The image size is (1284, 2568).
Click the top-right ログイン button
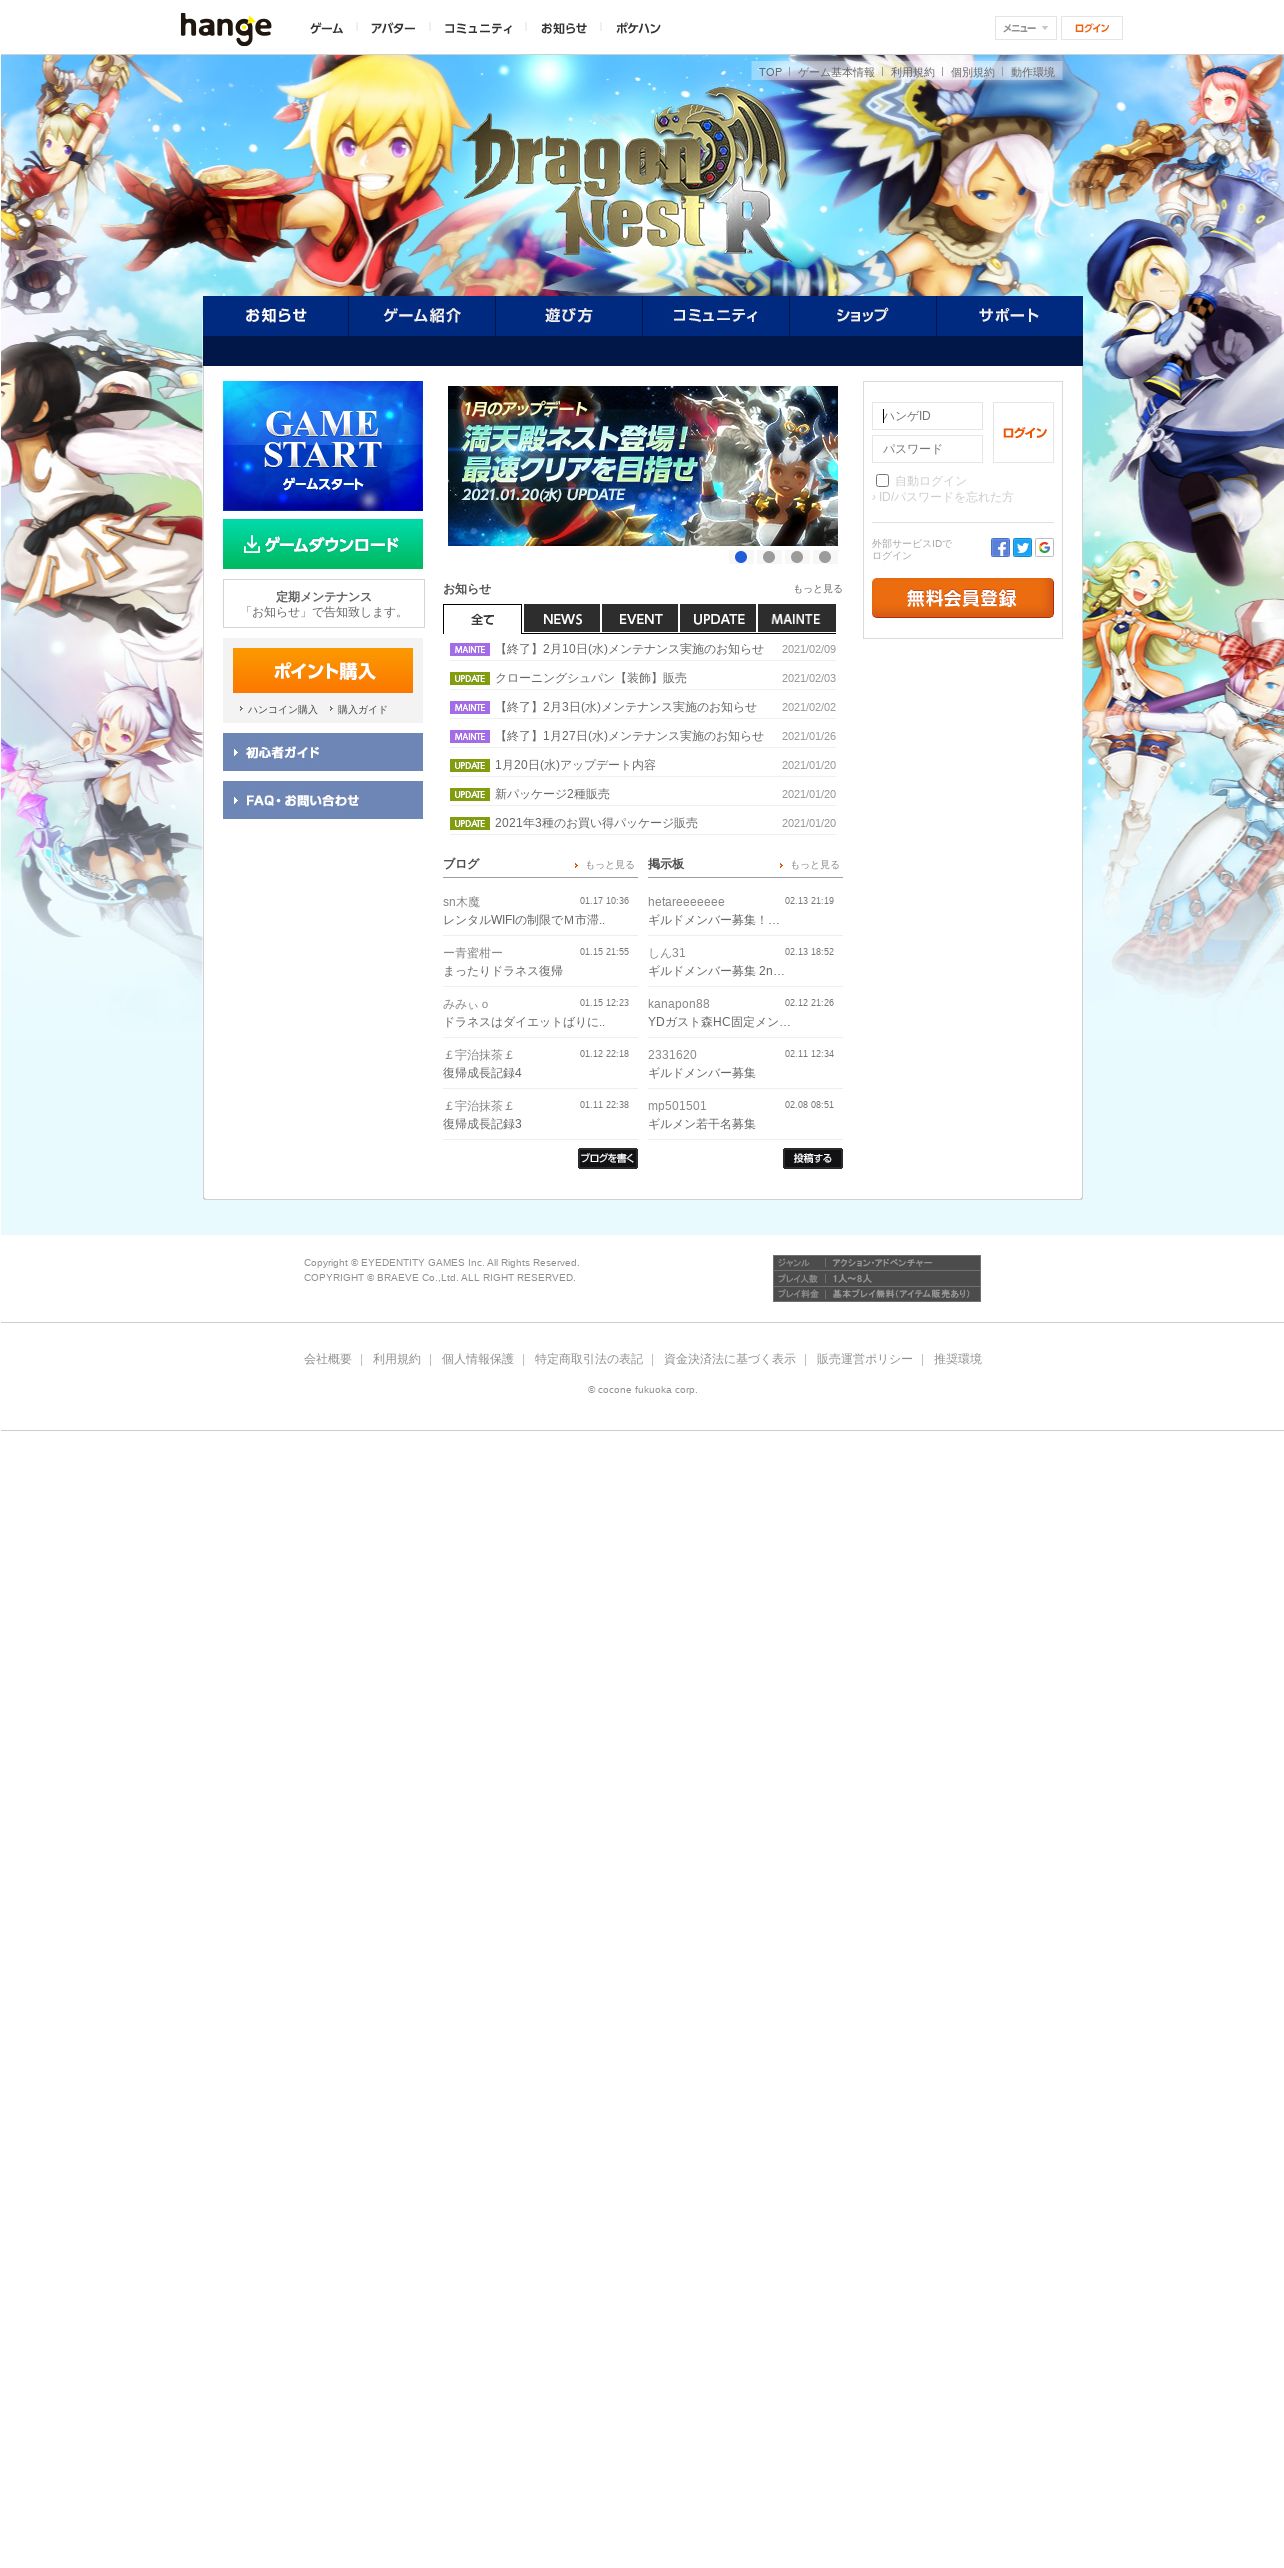[1091, 28]
